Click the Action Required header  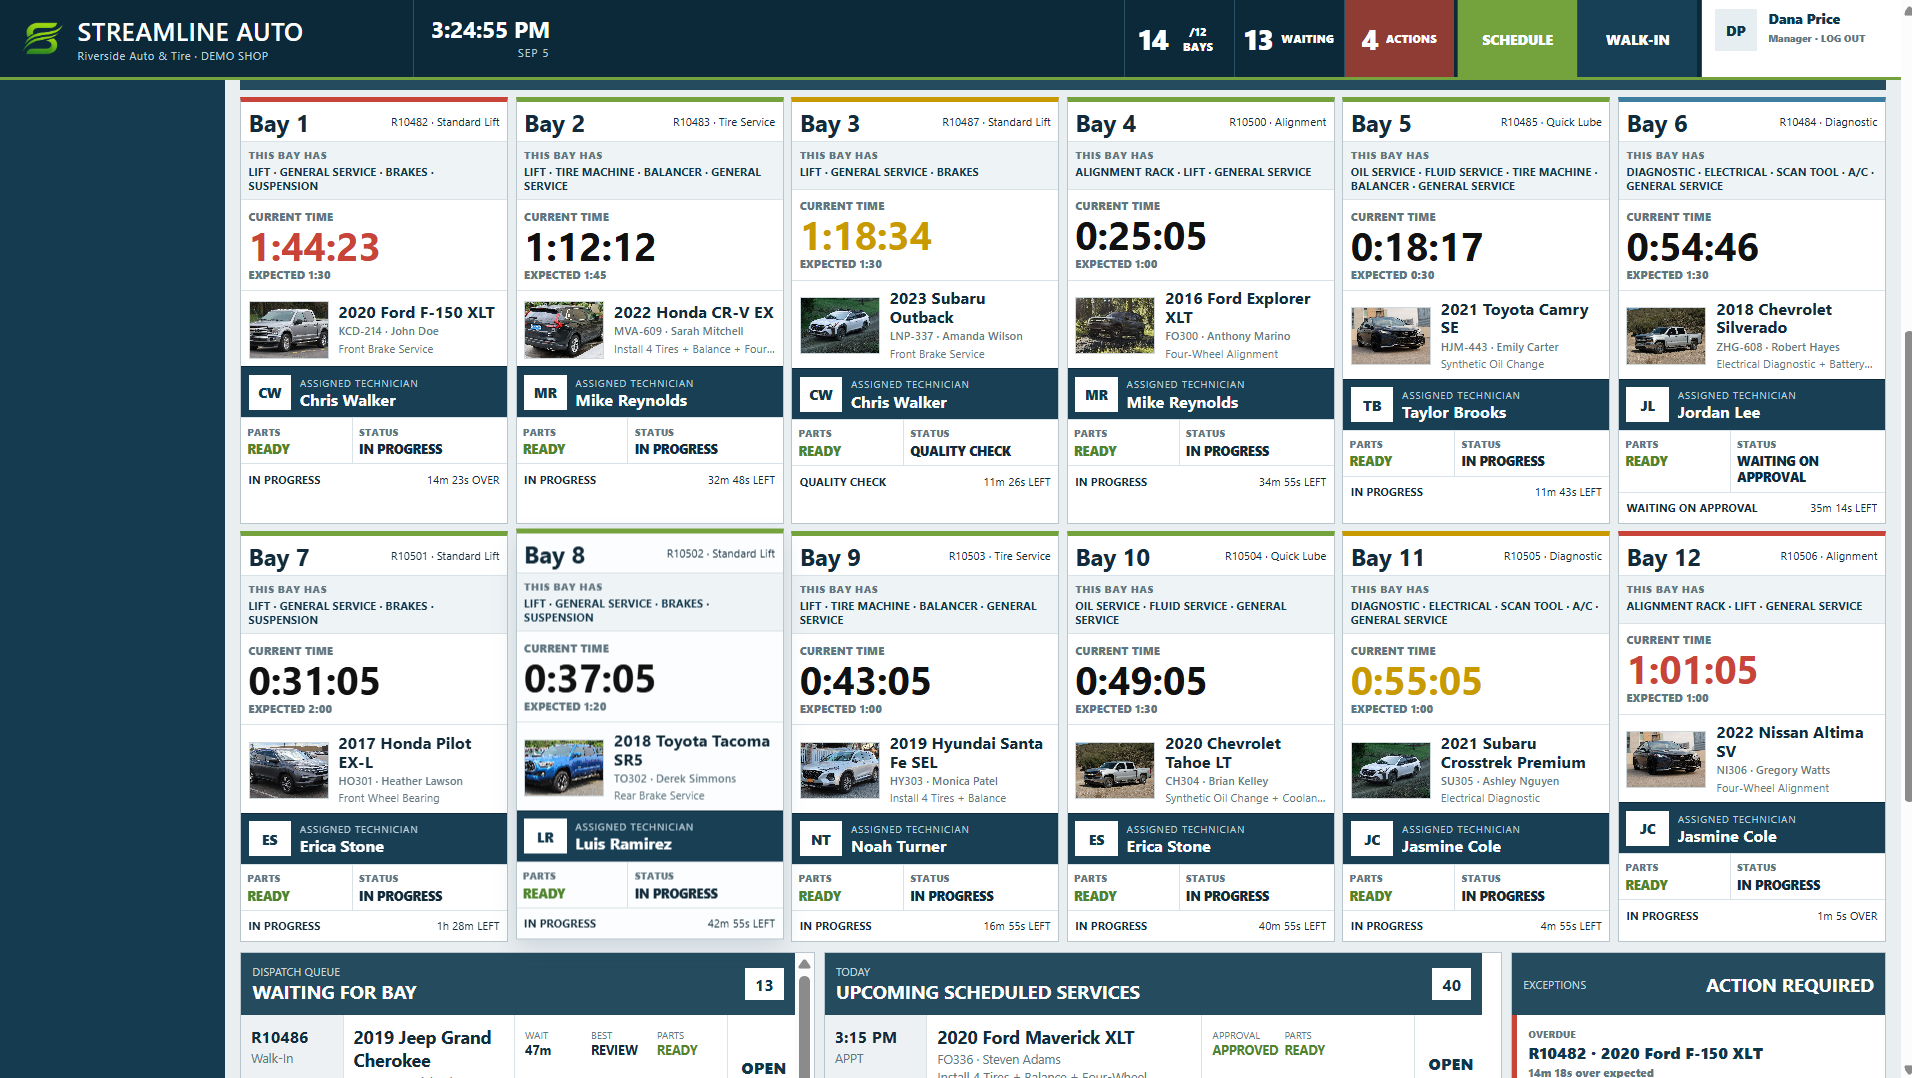tap(1789, 985)
